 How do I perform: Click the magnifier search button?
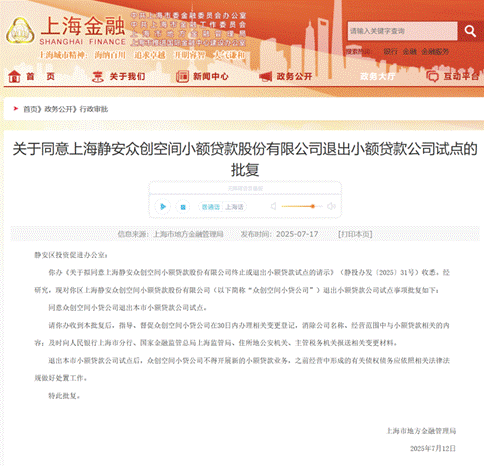(x=470, y=31)
